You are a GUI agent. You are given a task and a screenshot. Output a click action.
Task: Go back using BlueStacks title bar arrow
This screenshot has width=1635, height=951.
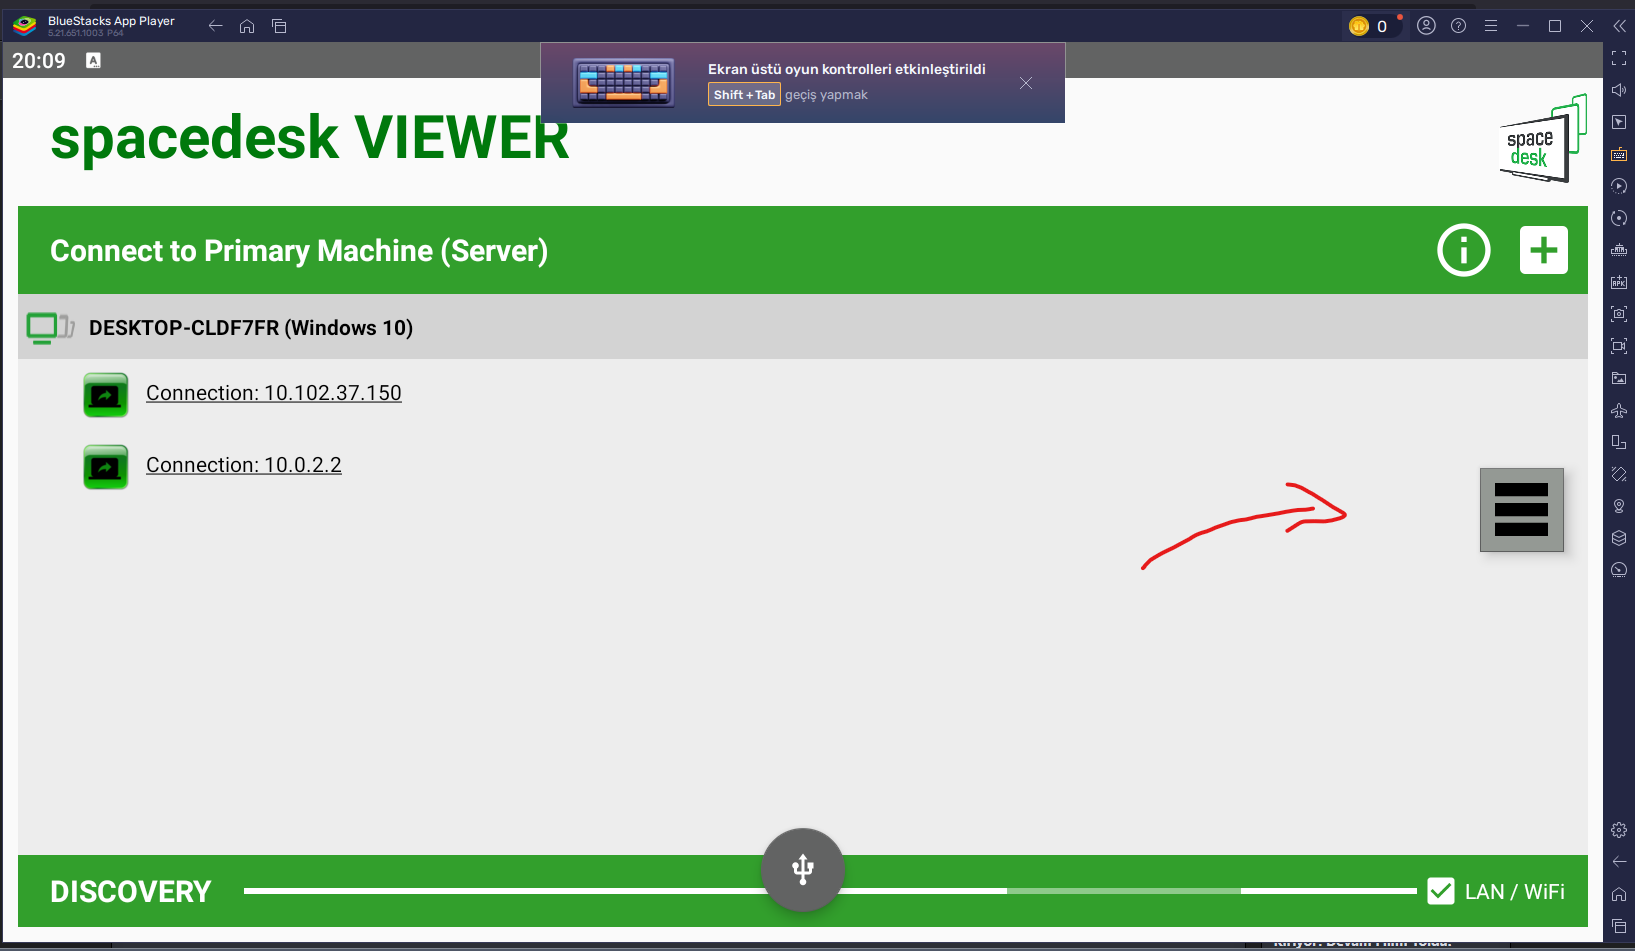215,26
